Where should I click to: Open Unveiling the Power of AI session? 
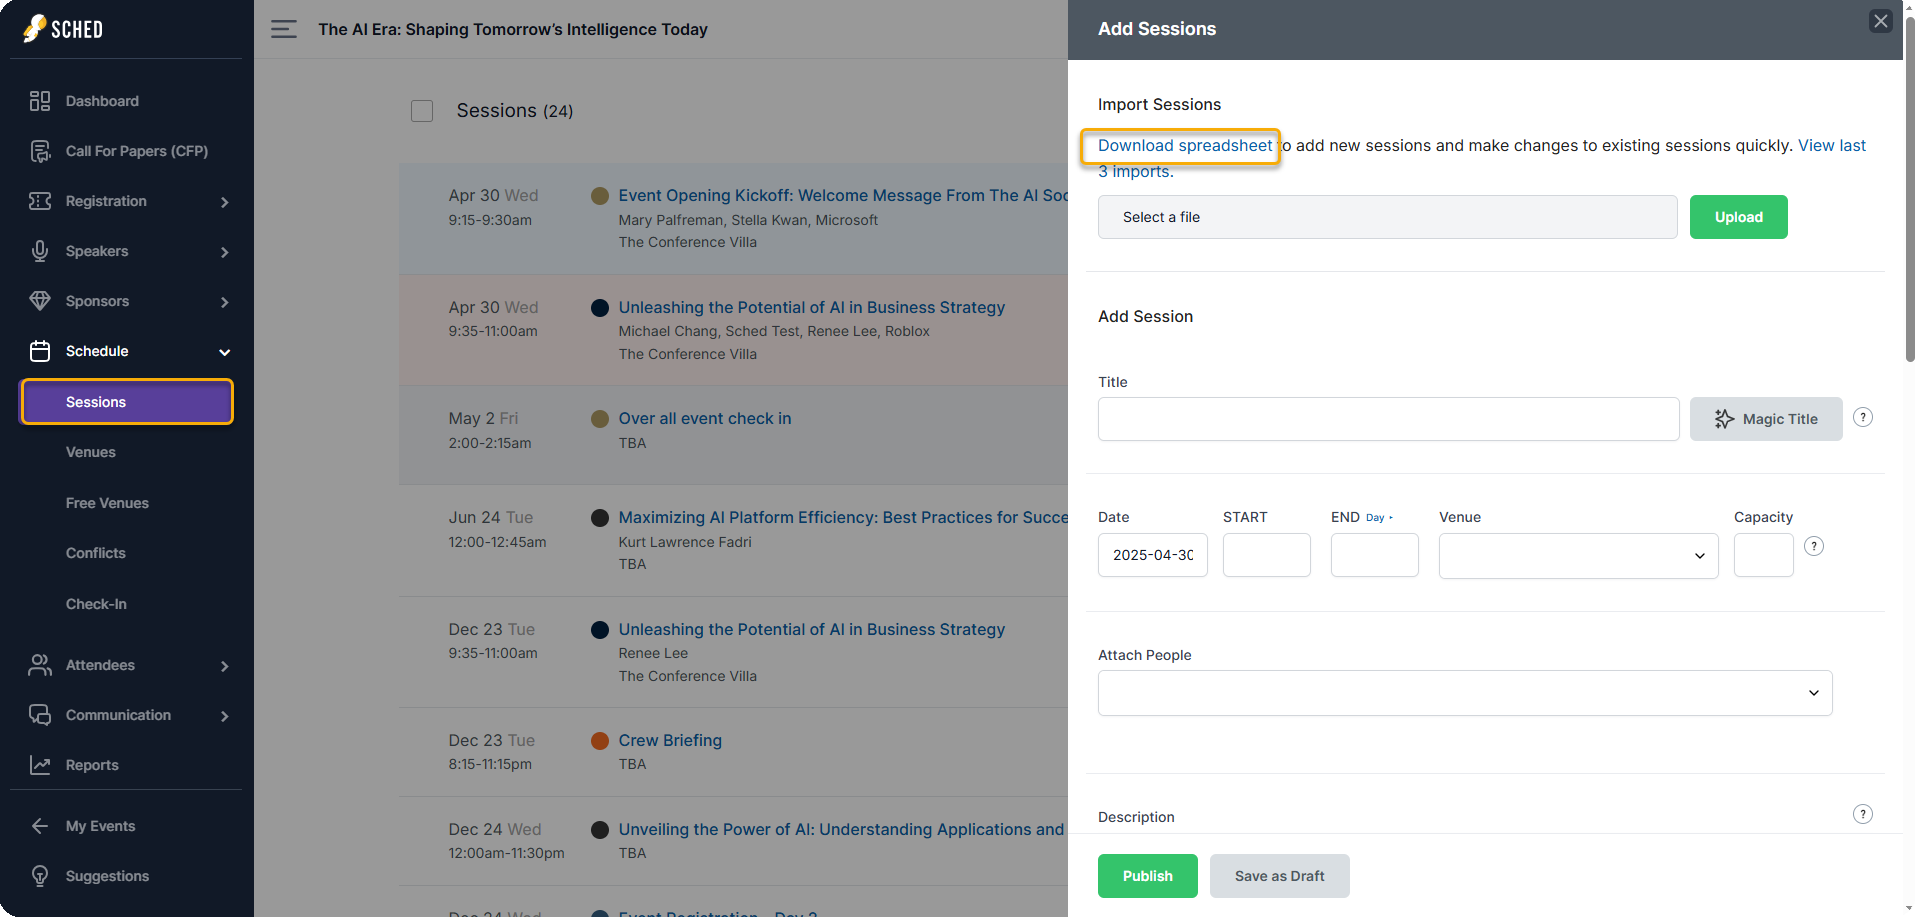(x=841, y=830)
